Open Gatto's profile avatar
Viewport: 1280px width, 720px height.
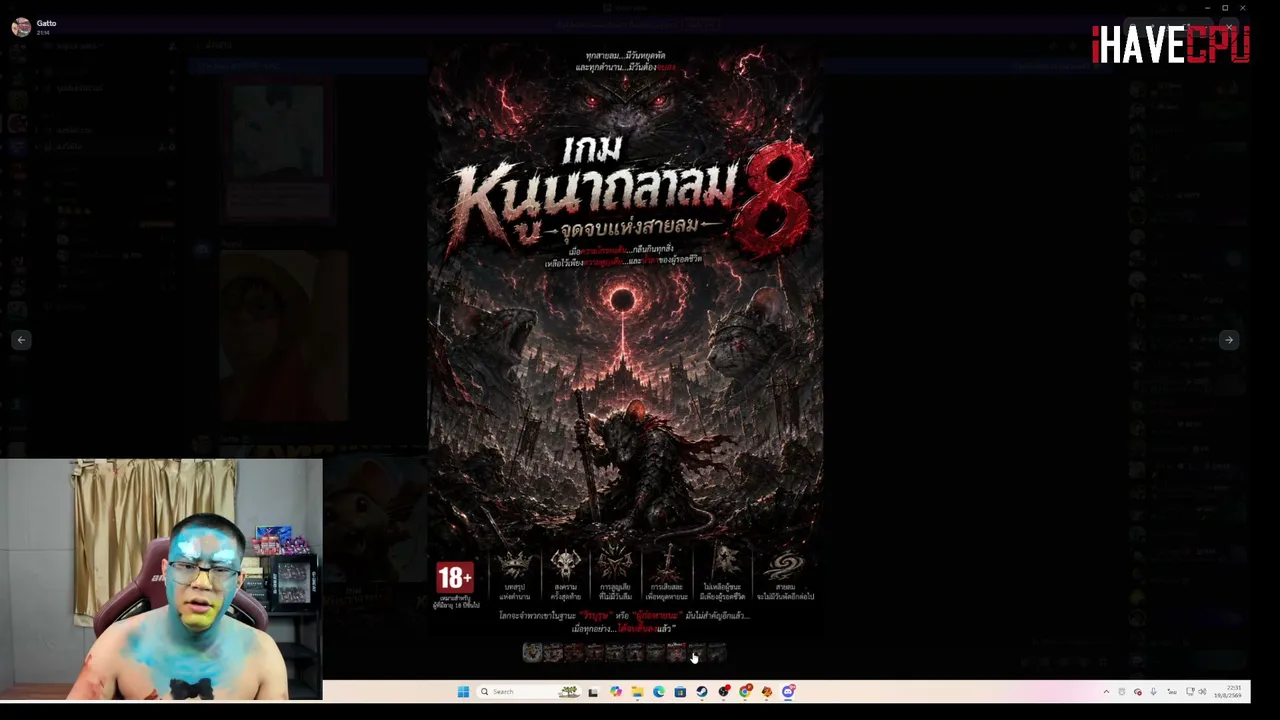click(21, 27)
